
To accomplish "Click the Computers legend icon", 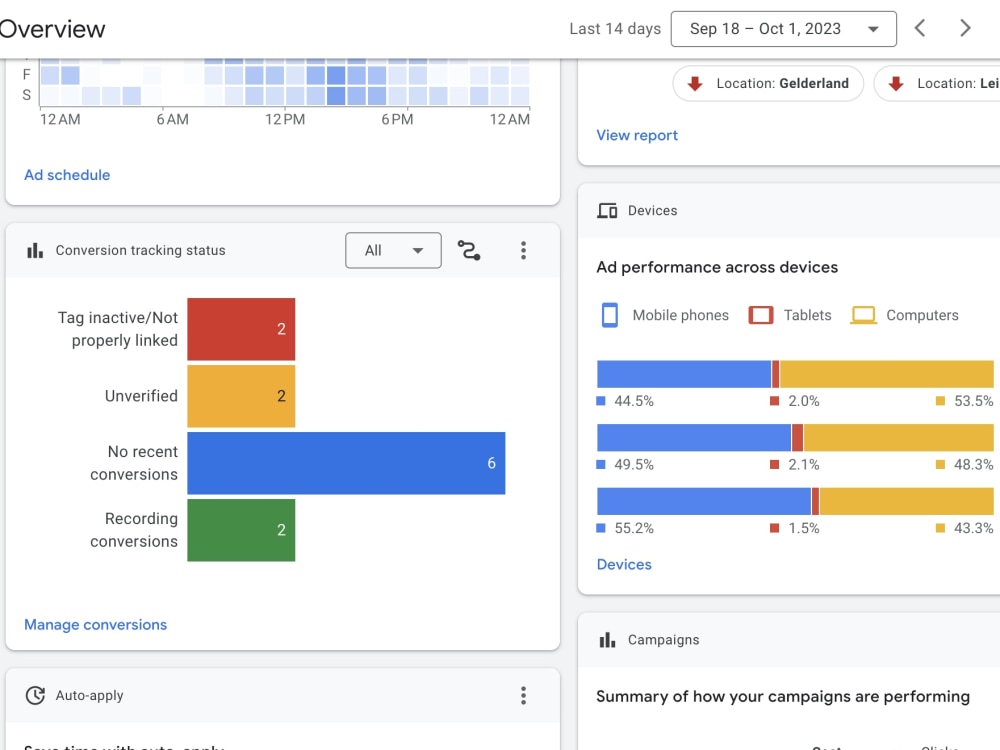I will (x=864, y=315).
